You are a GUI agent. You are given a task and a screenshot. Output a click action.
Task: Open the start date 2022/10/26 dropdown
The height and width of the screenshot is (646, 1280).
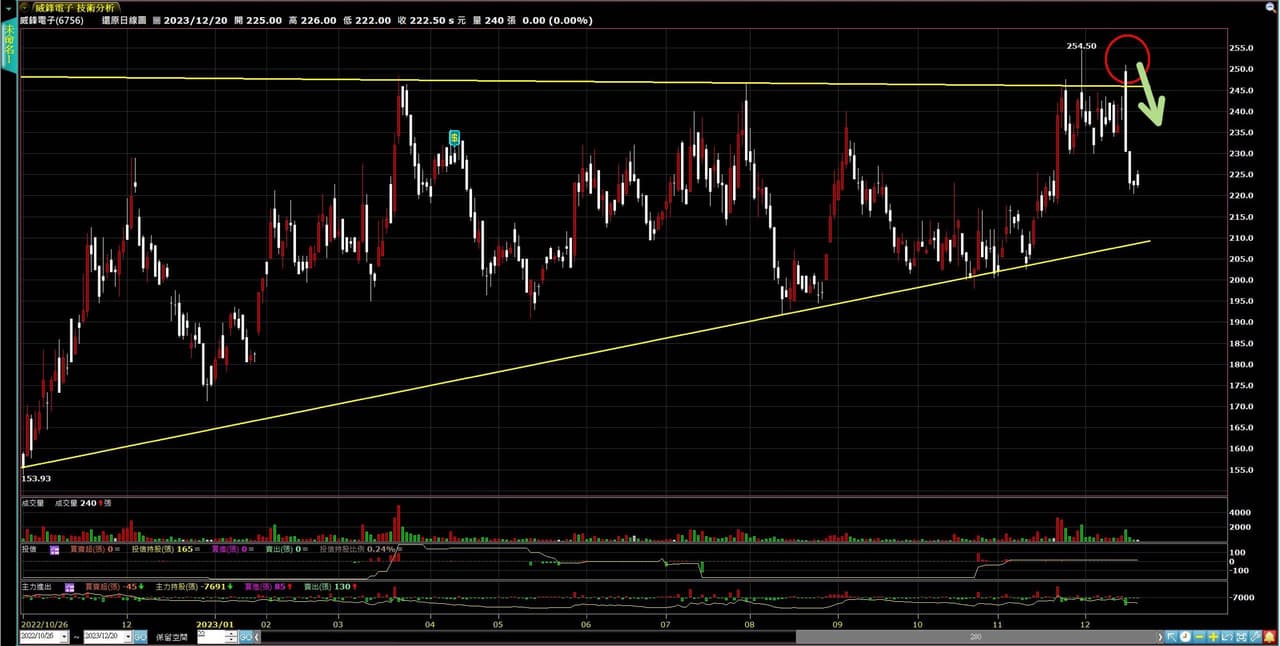(64, 636)
